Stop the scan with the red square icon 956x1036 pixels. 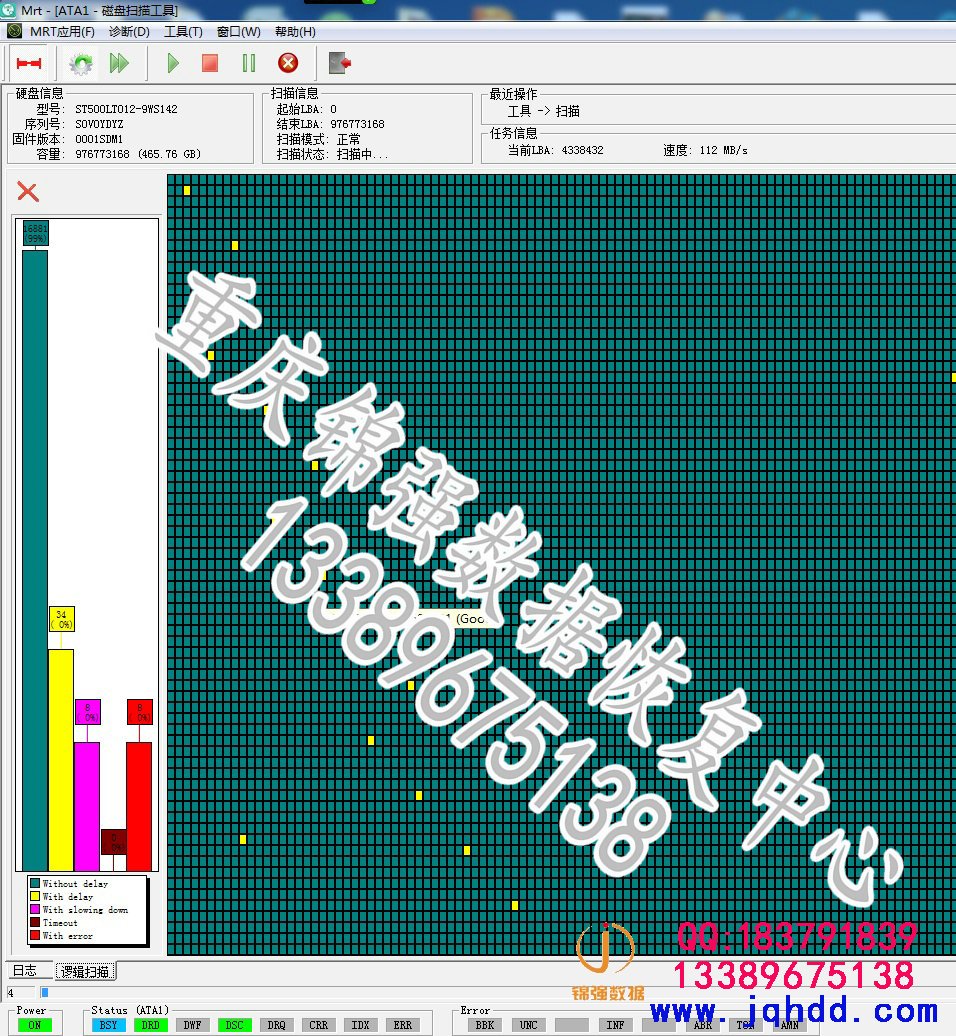(x=210, y=63)
